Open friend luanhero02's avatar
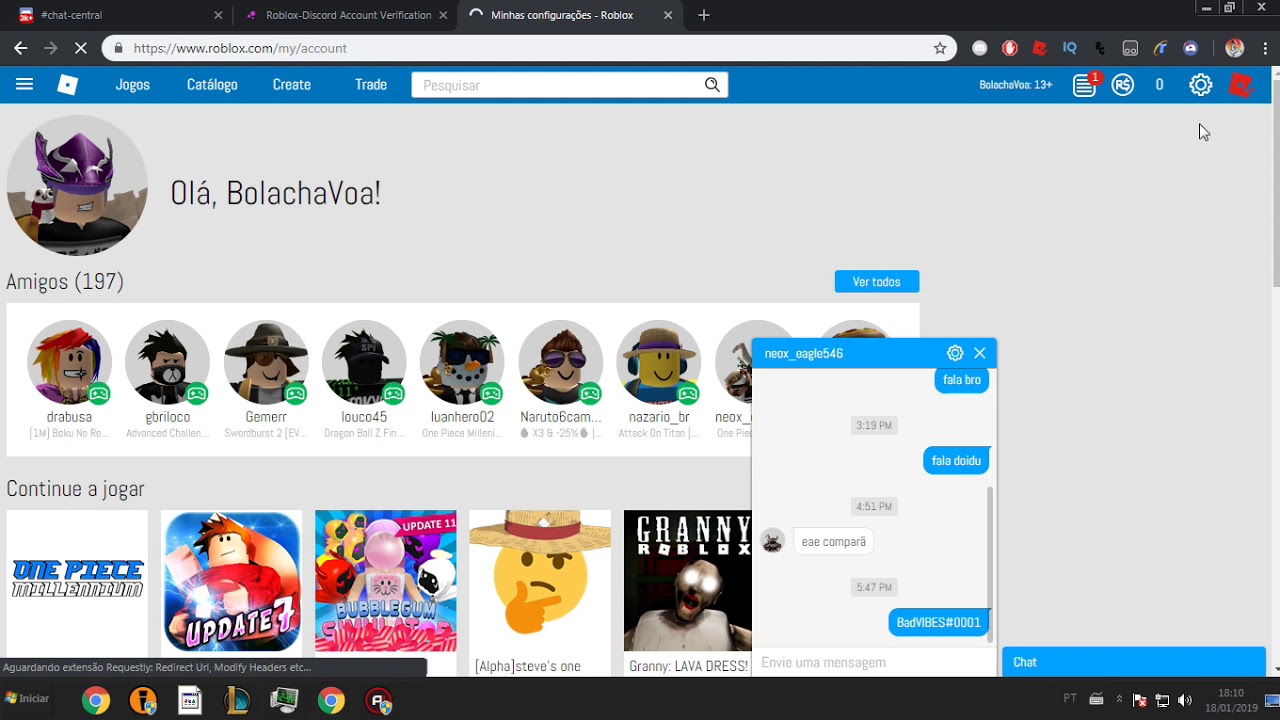The height and width of the screenshot is (720, 1280). coord(462,362)
